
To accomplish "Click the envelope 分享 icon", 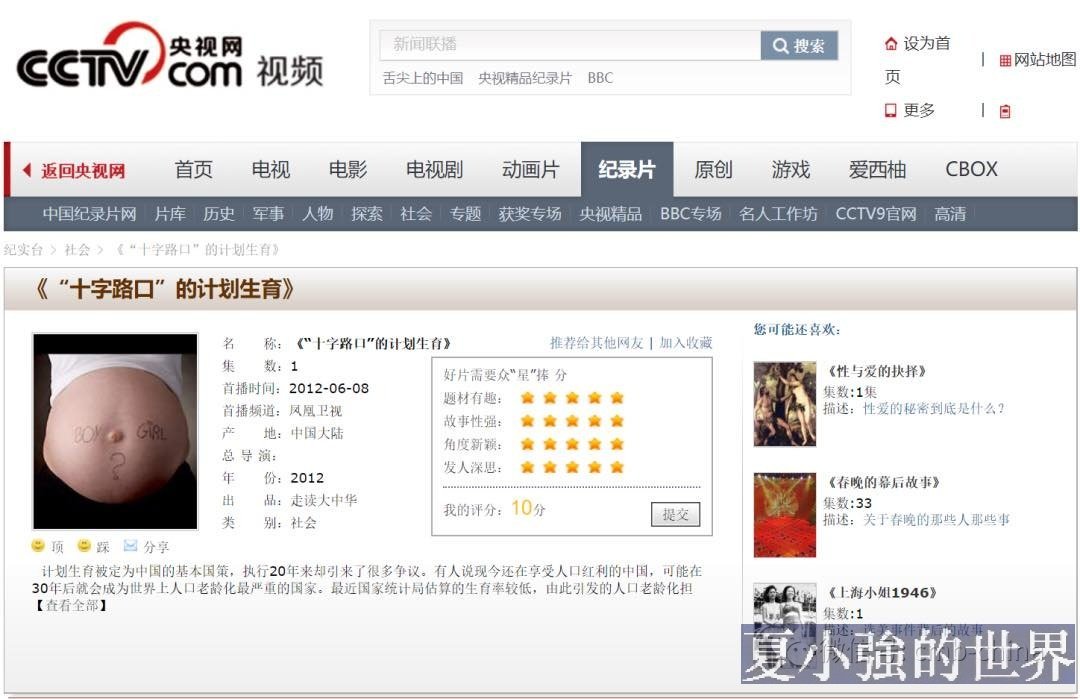I will pyautogui.click(x=130, y=545).
